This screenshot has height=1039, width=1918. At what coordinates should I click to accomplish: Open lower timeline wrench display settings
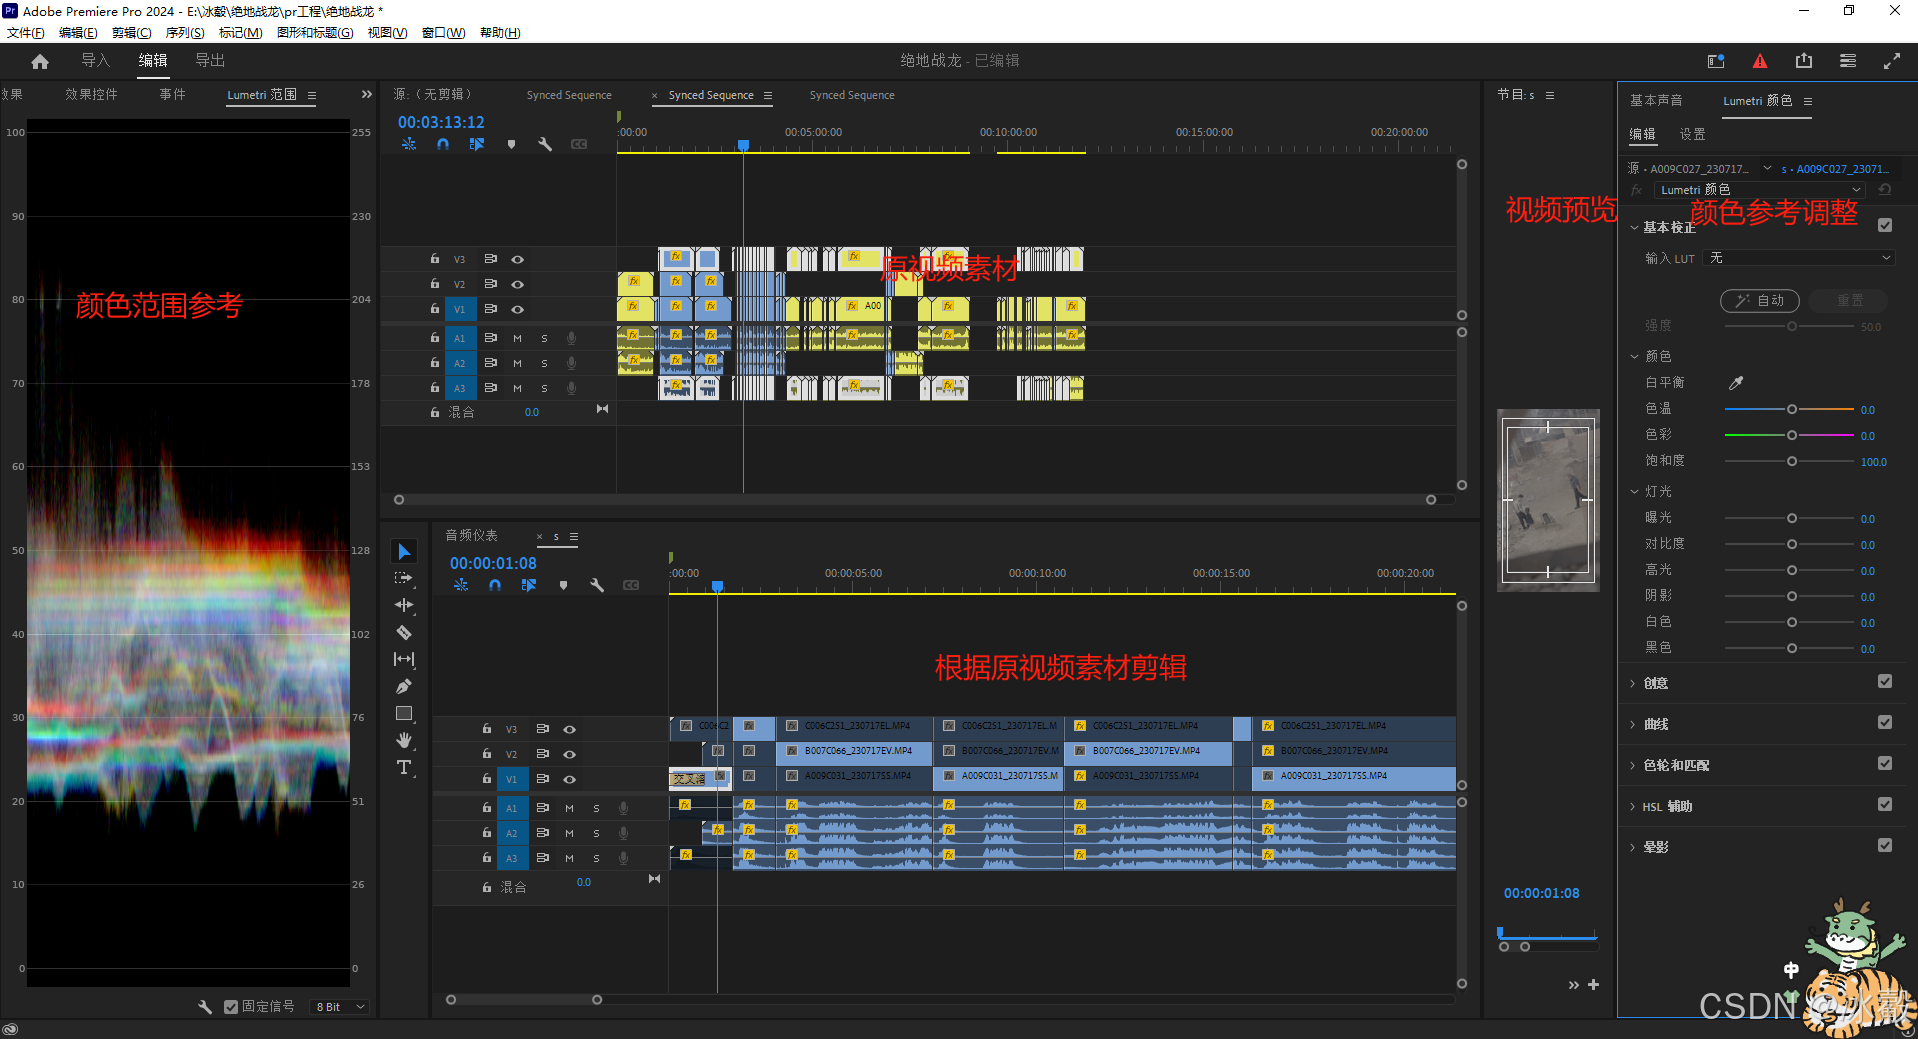(597, 585)
